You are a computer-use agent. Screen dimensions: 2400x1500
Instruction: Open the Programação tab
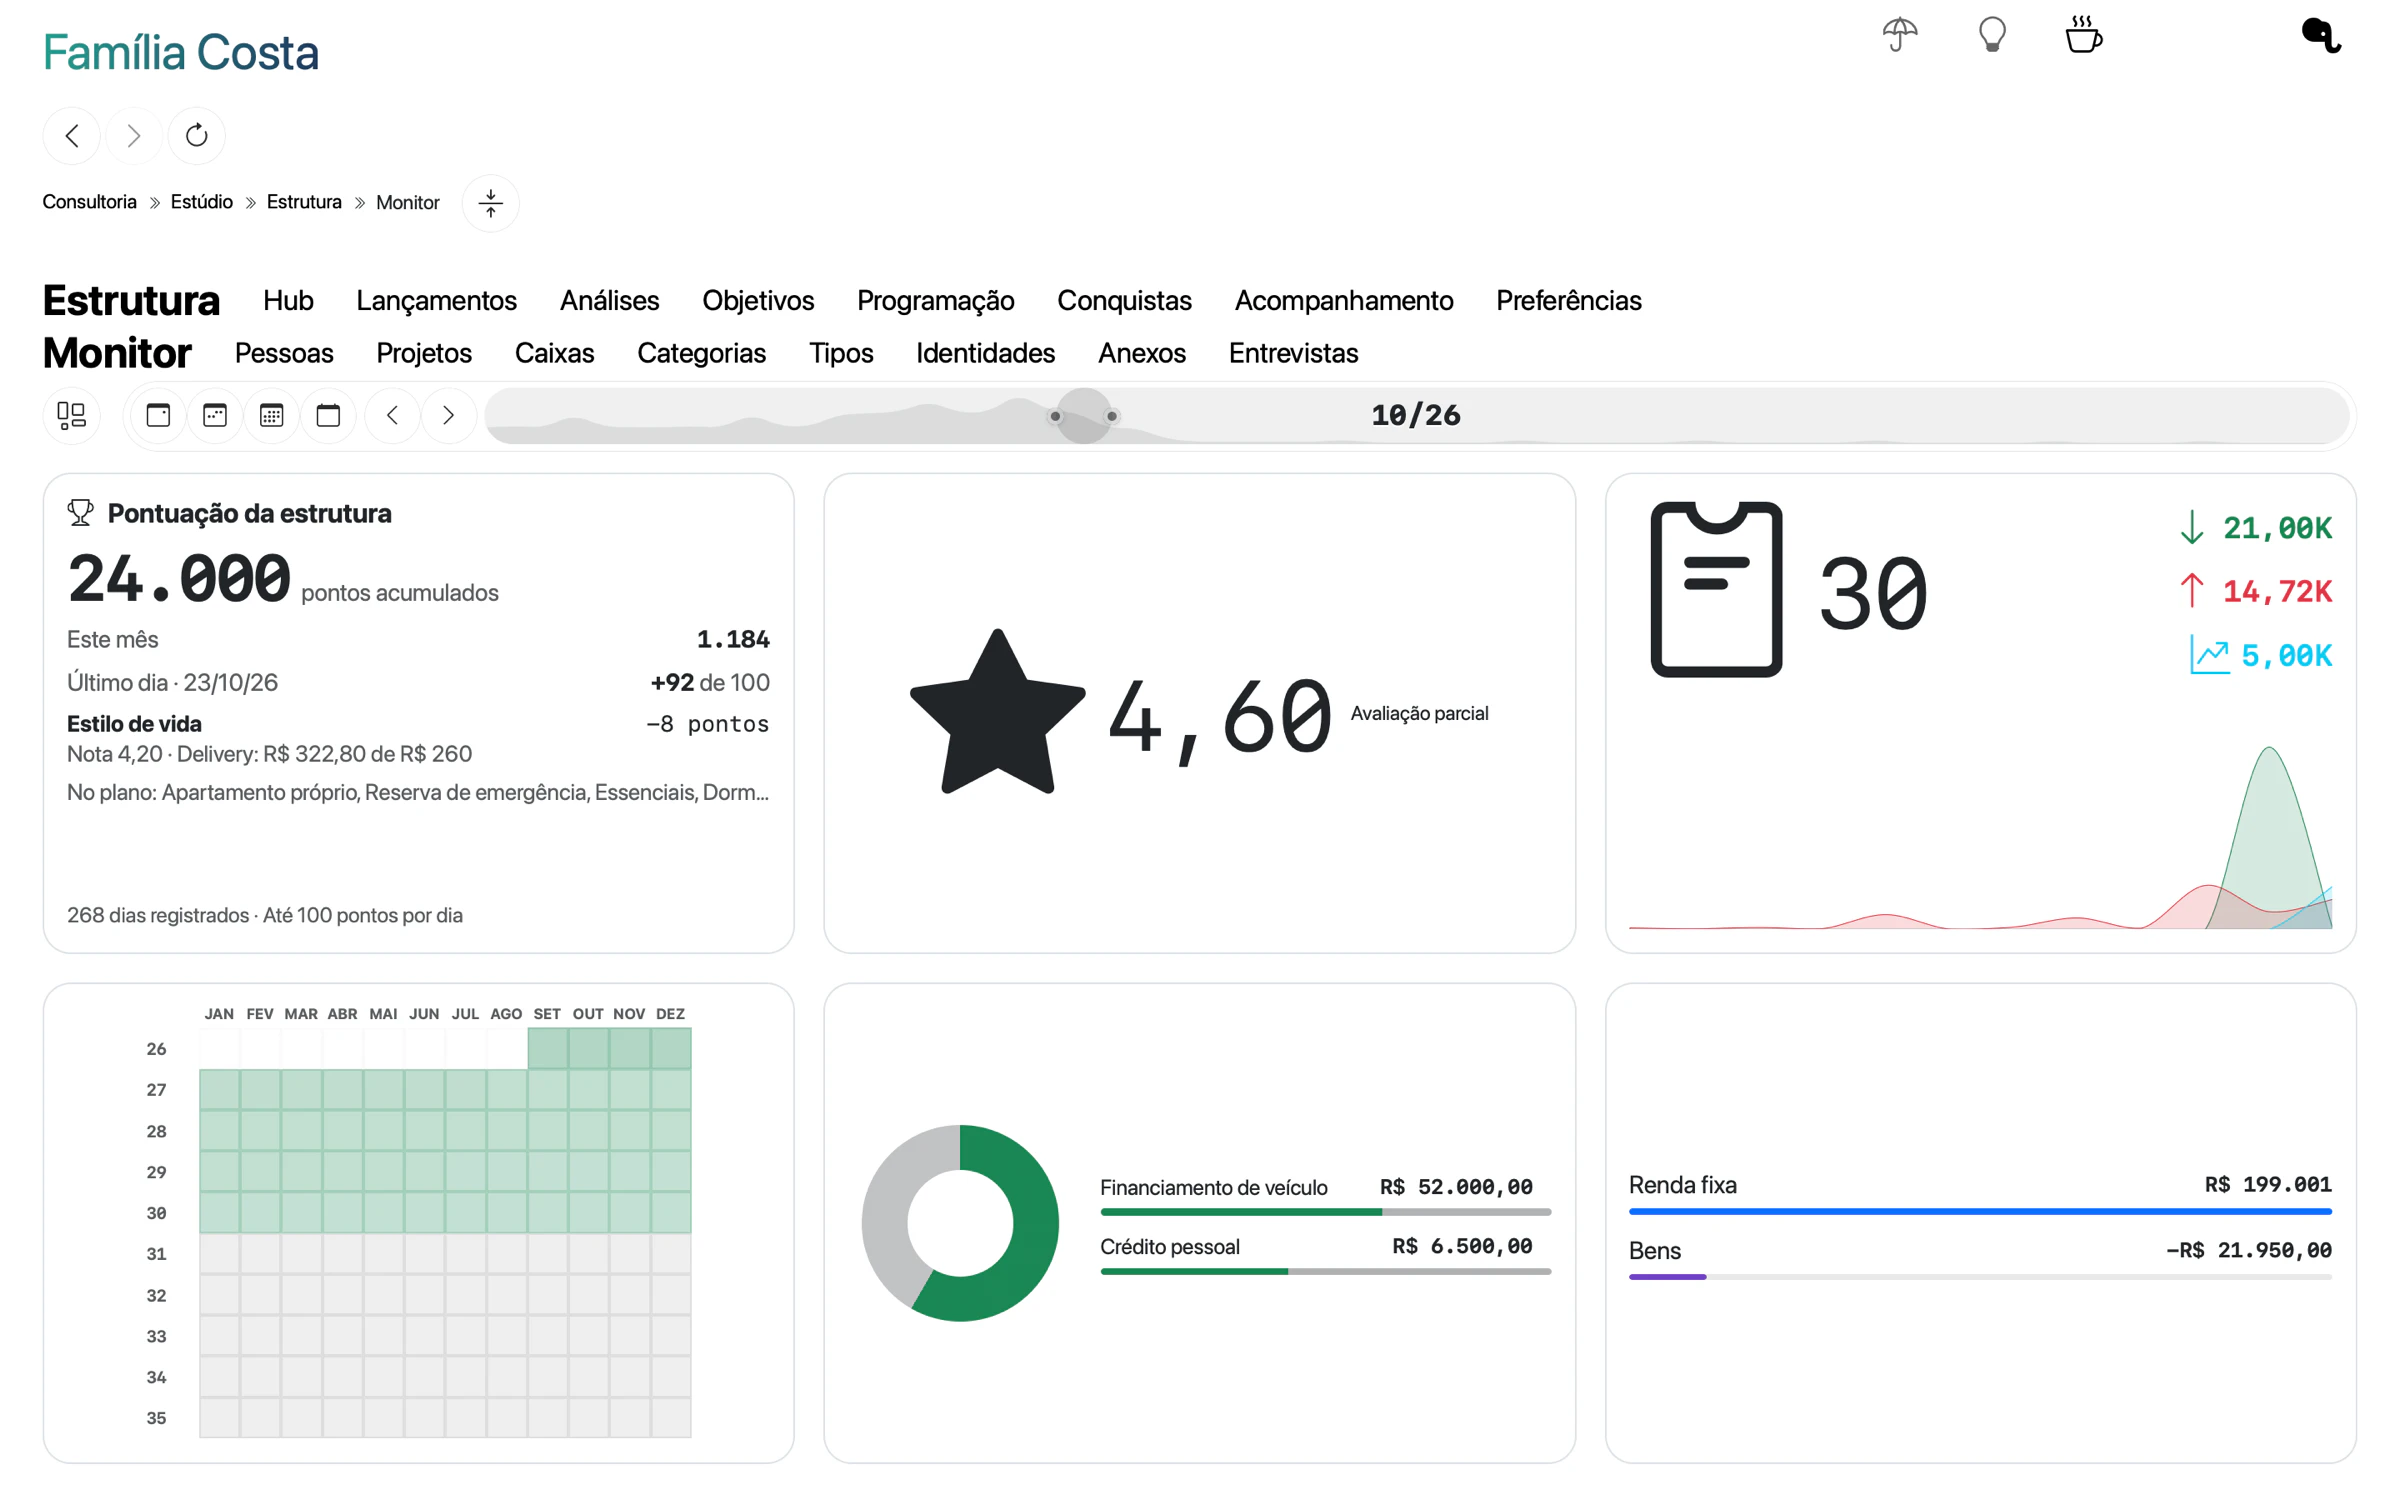935,300
